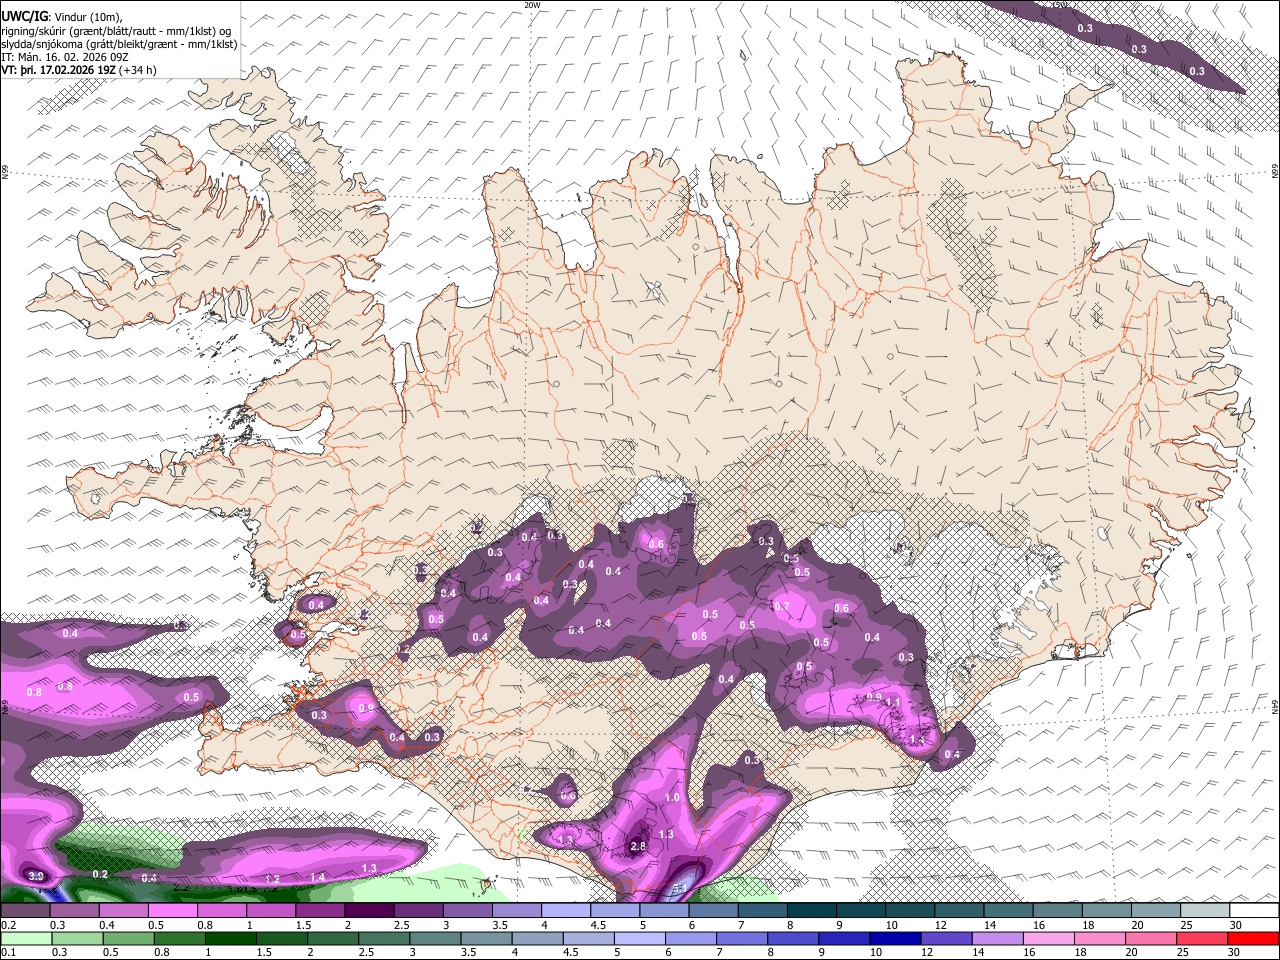Click the pale green swatch between 0.1 and 0.3 on the rain scale

coord(25,938)
